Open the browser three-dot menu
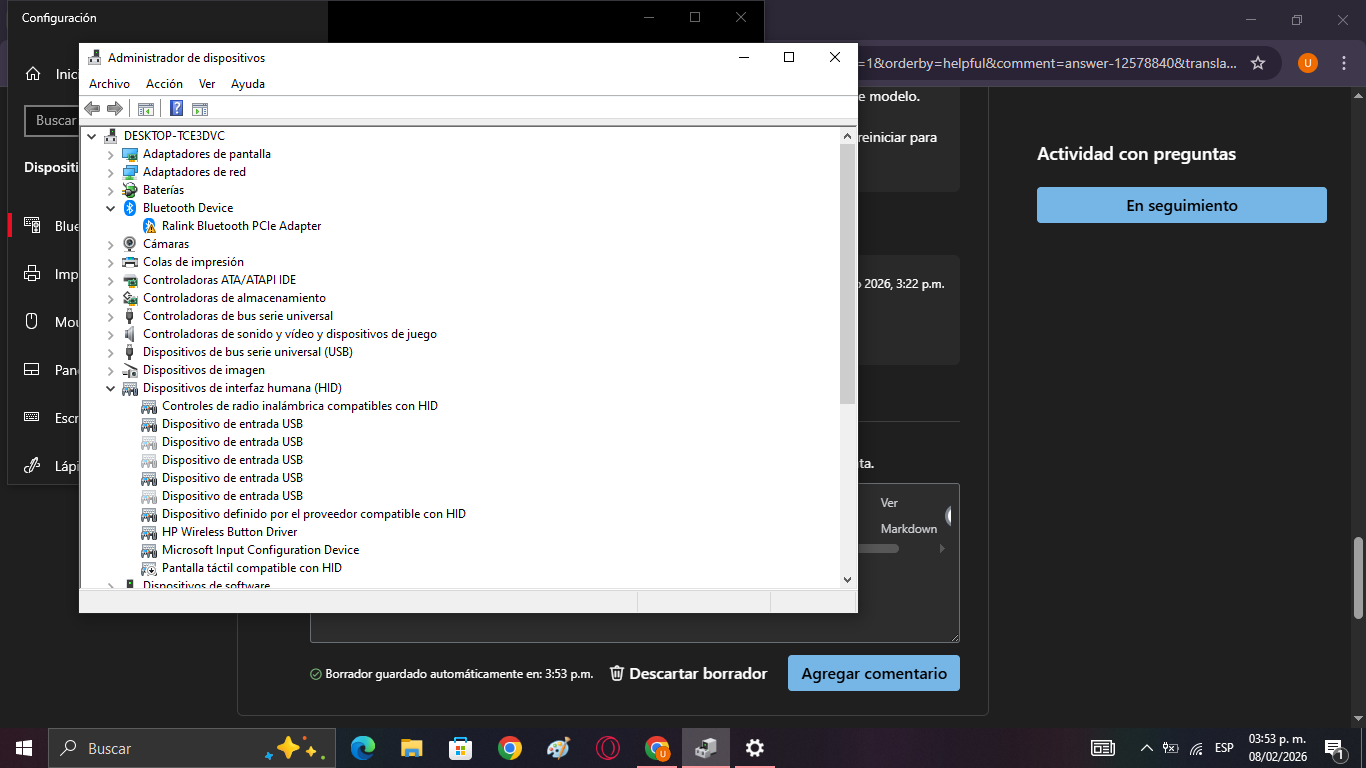The width and height of the screenshot is (1366, 768). (x=1345, y=63)
